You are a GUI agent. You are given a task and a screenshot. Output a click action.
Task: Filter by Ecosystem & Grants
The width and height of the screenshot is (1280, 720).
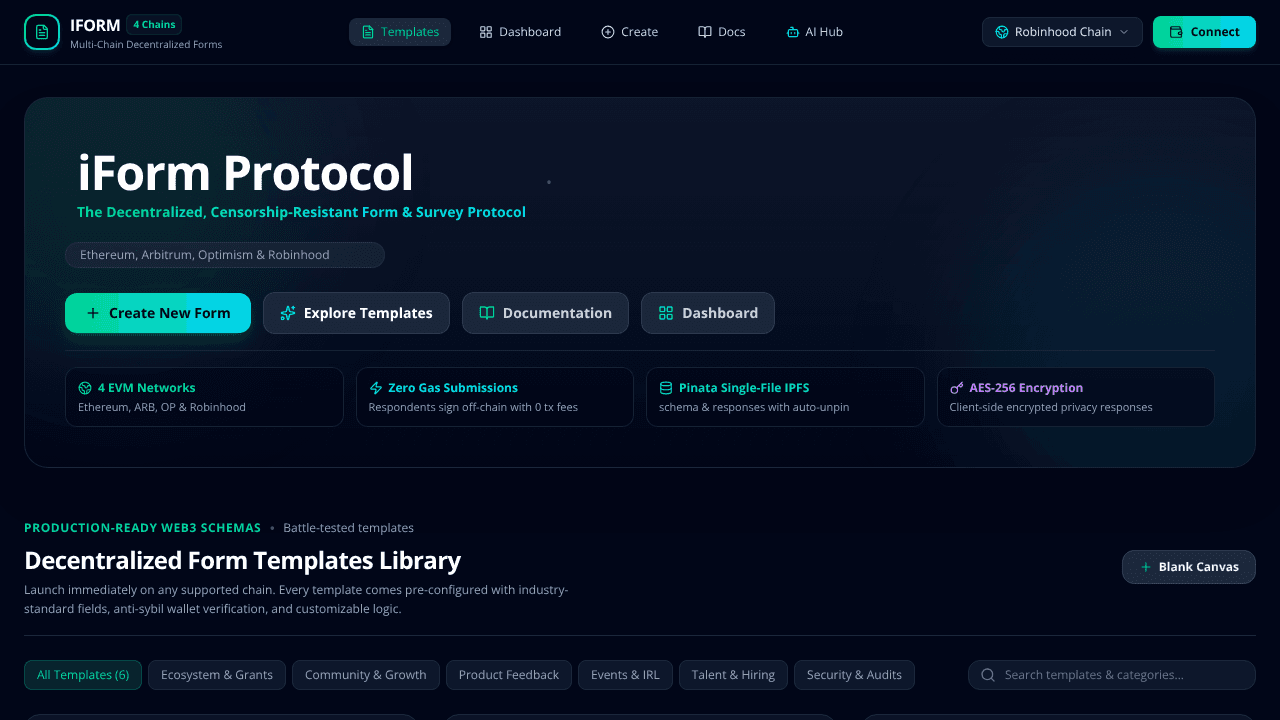(x=217, y=675)
